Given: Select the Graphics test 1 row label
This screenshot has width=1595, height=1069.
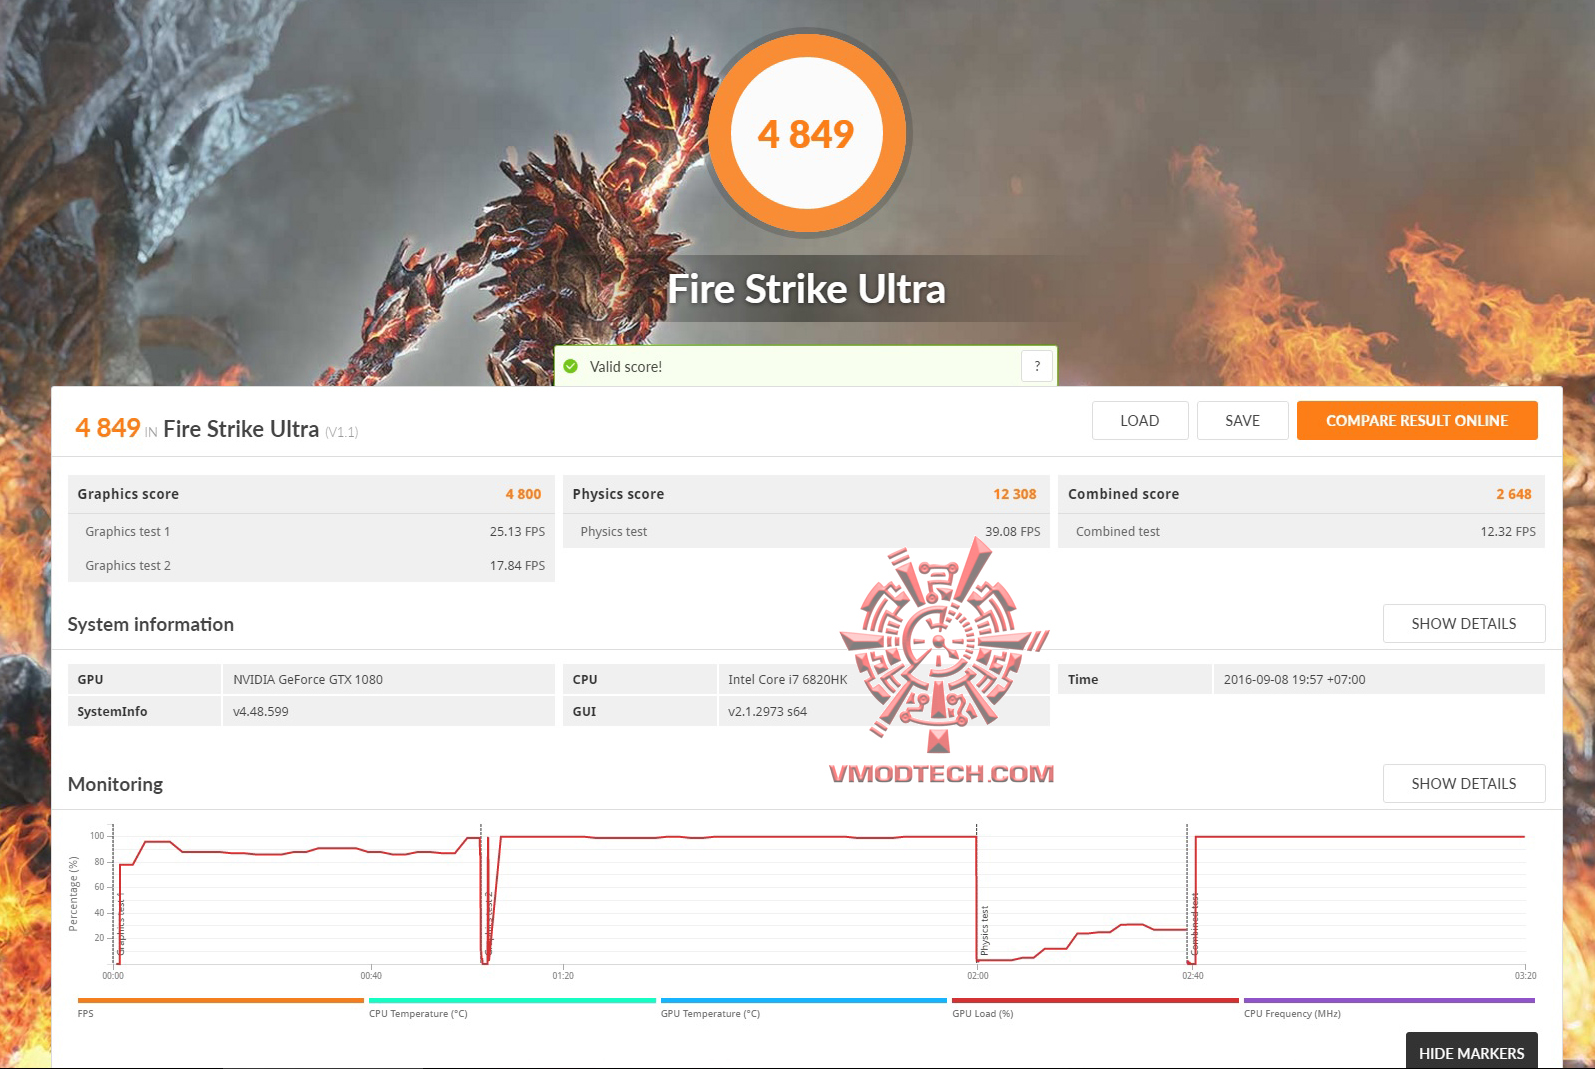Looking at the screenshot, I should [128, 532].
